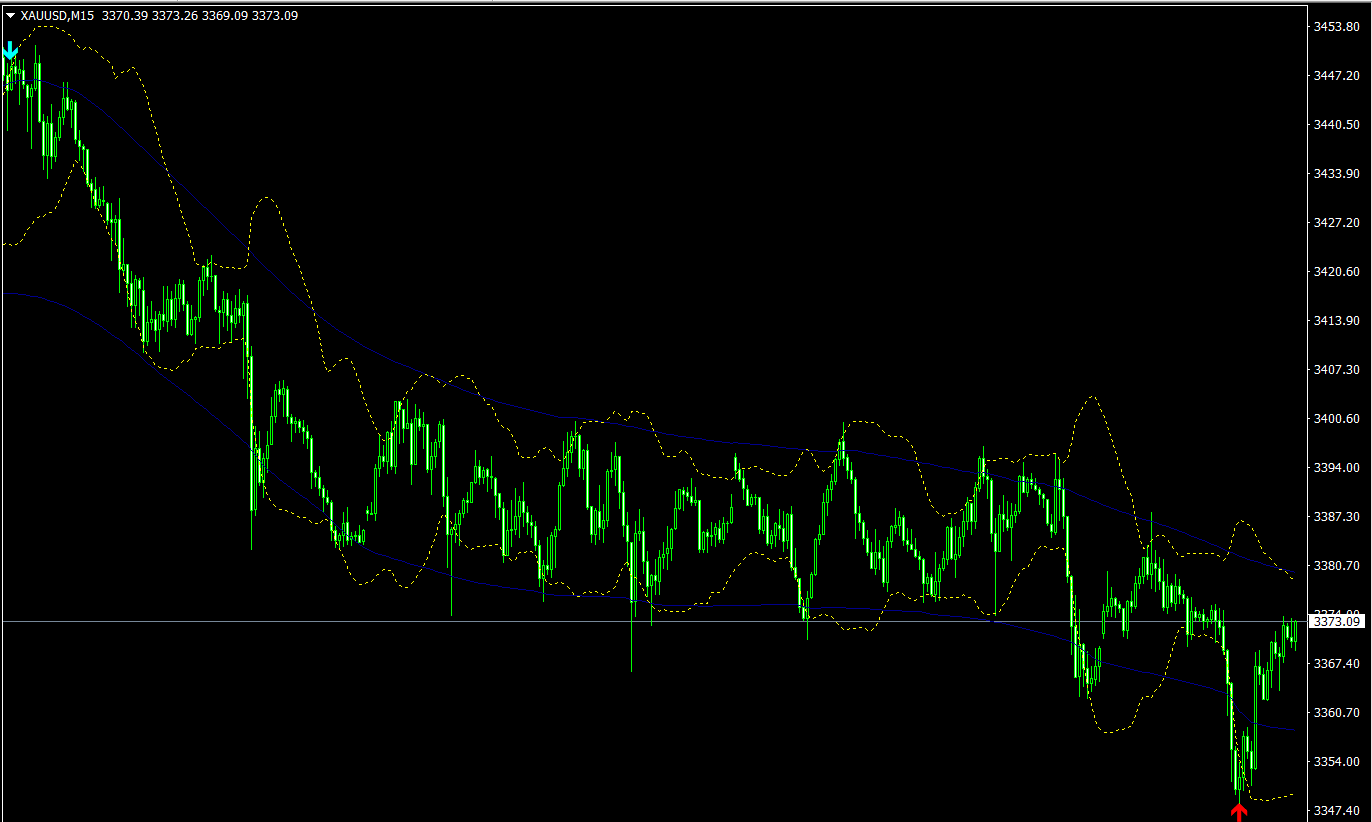1372x822 pixels.
Task: Click price scale label 3400.60
Action: [x=1336, y=418]
